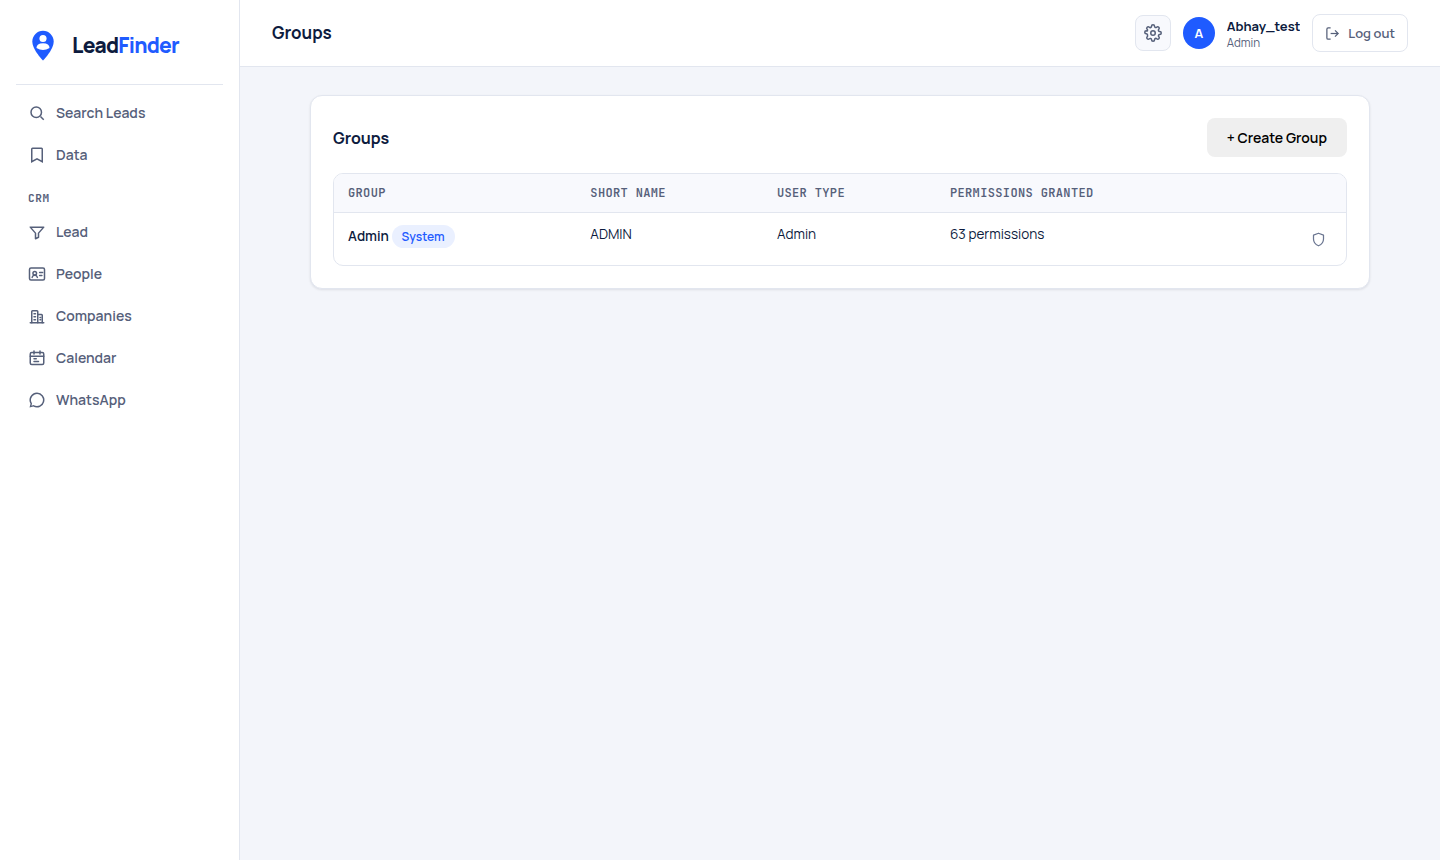Click the LeadFinder brand name
Viewport: 1440px width, 860px height.
click(x=126, y=45)
